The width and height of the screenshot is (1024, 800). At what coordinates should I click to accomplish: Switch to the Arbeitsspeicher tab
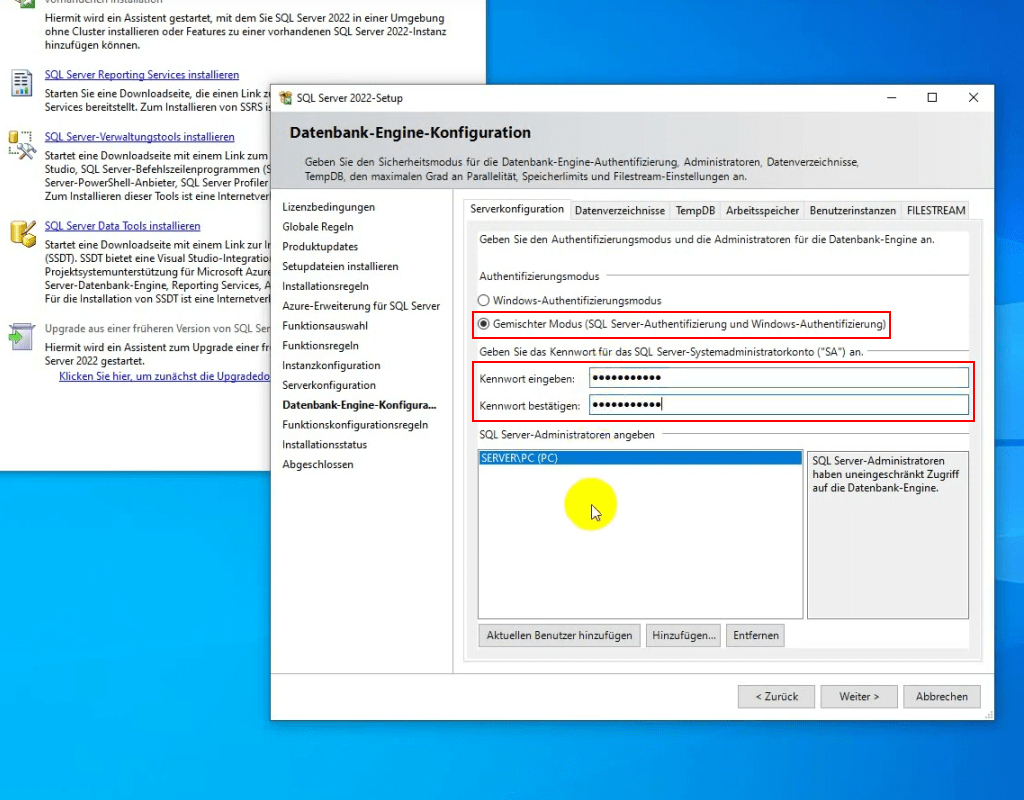pos(762,210)
